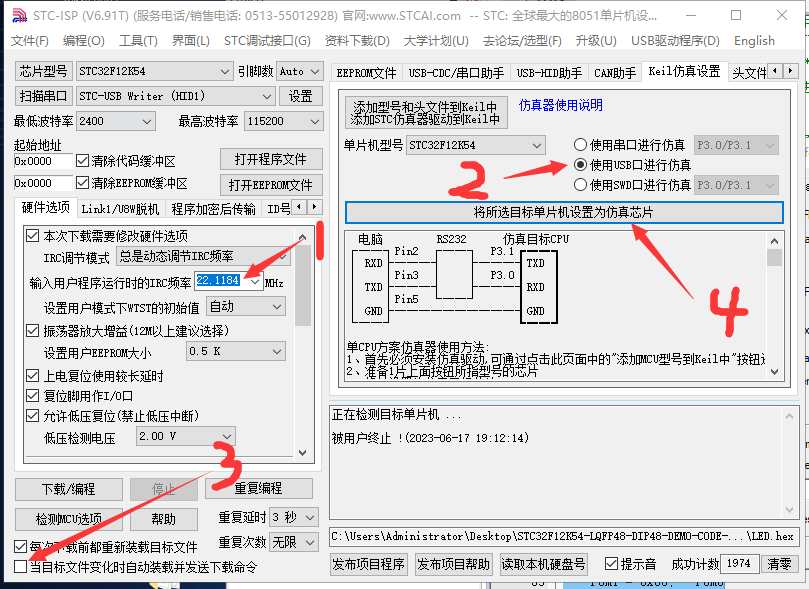The image size is (809, 589).
Task: Open the 单片机型号 dropdown in Keil panel
Action: pos(476,145)
